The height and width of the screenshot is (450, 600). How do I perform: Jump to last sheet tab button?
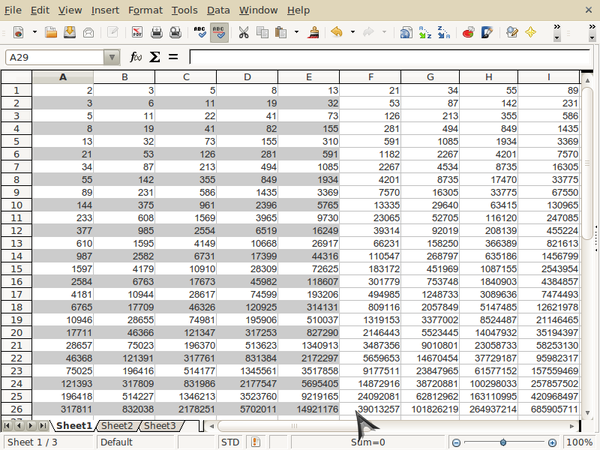(43, 426)
